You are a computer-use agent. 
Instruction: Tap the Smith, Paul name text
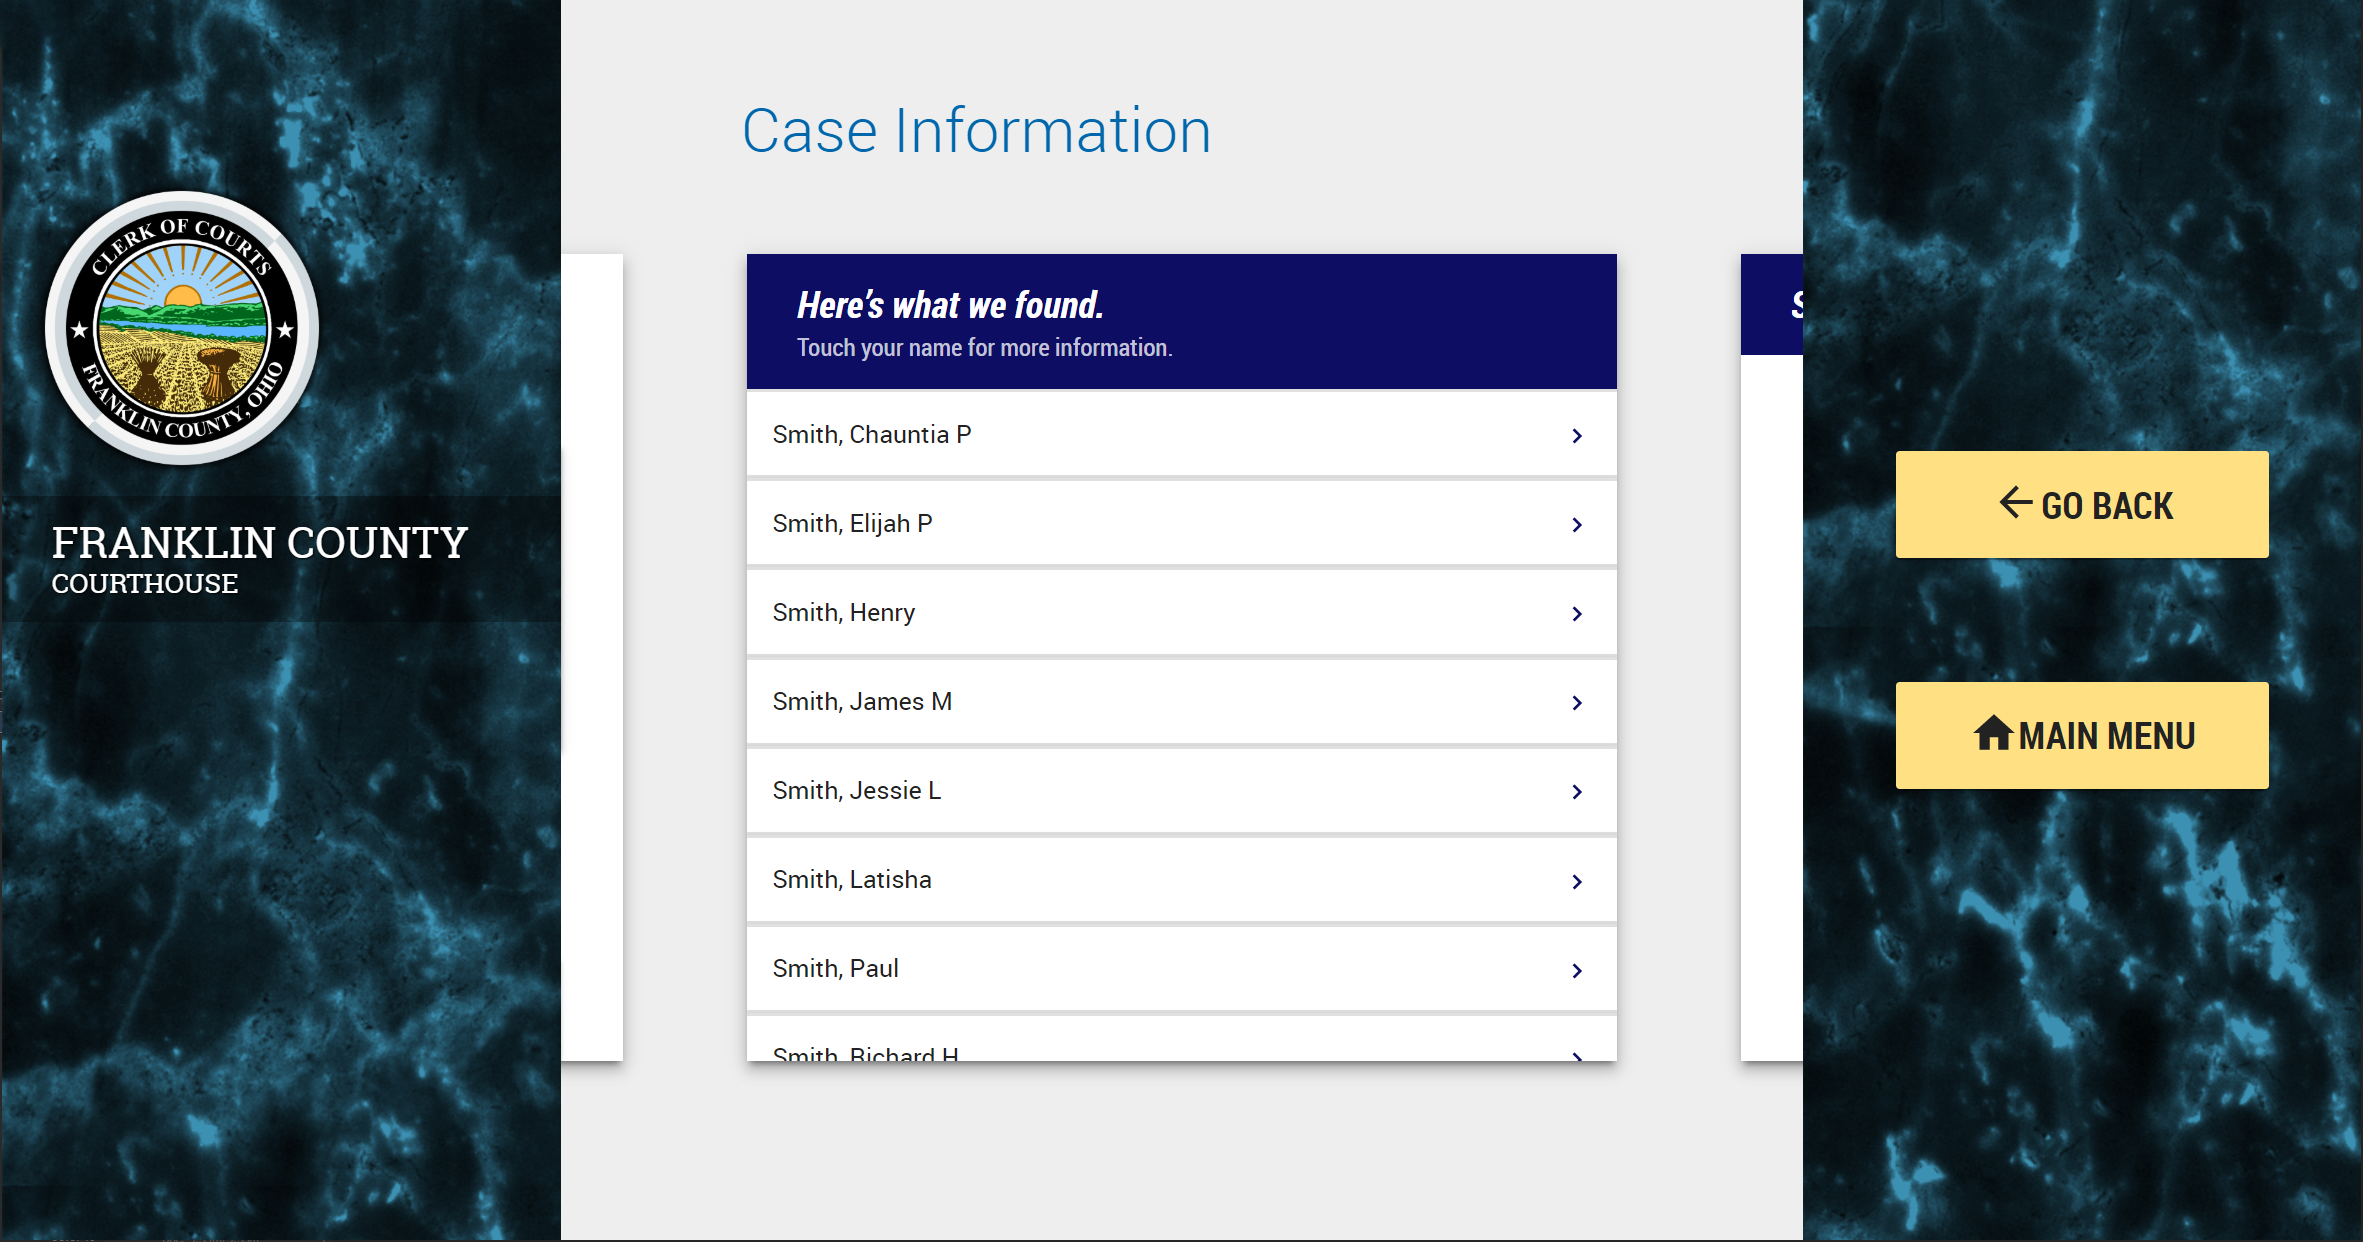(835, 969)
